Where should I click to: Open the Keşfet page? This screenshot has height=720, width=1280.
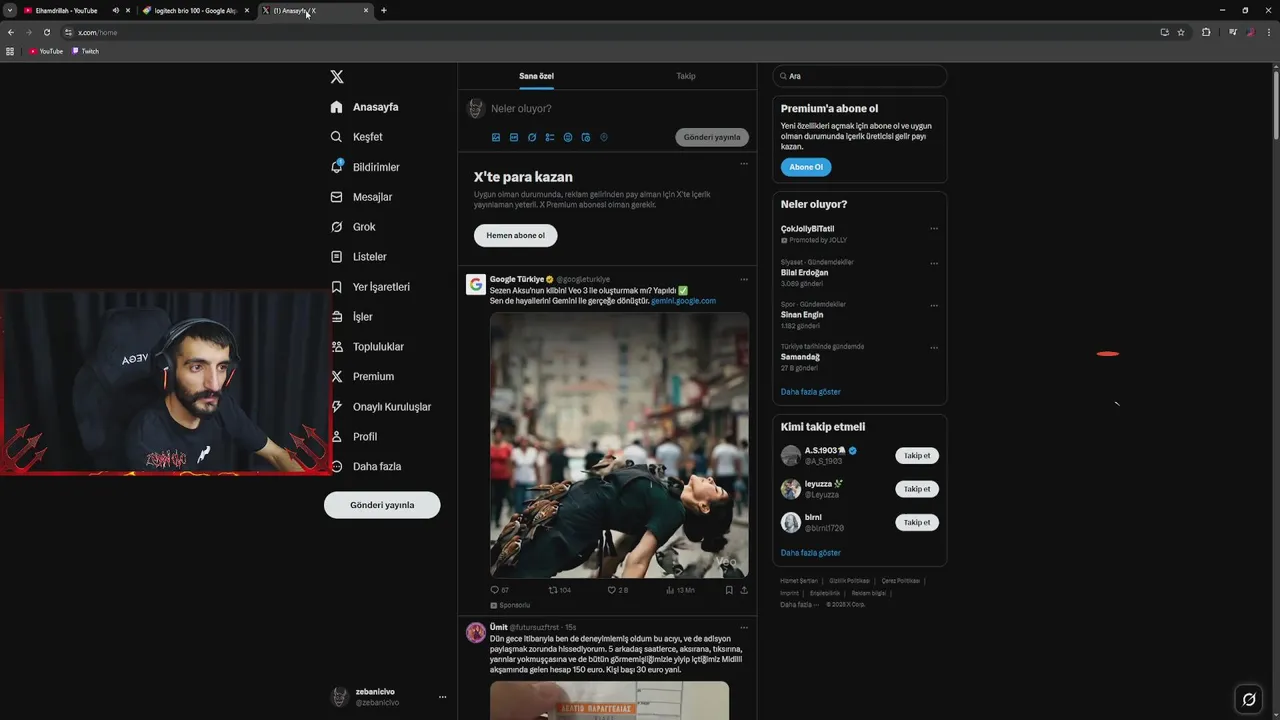pyautogui.click(x=357, y=137)
